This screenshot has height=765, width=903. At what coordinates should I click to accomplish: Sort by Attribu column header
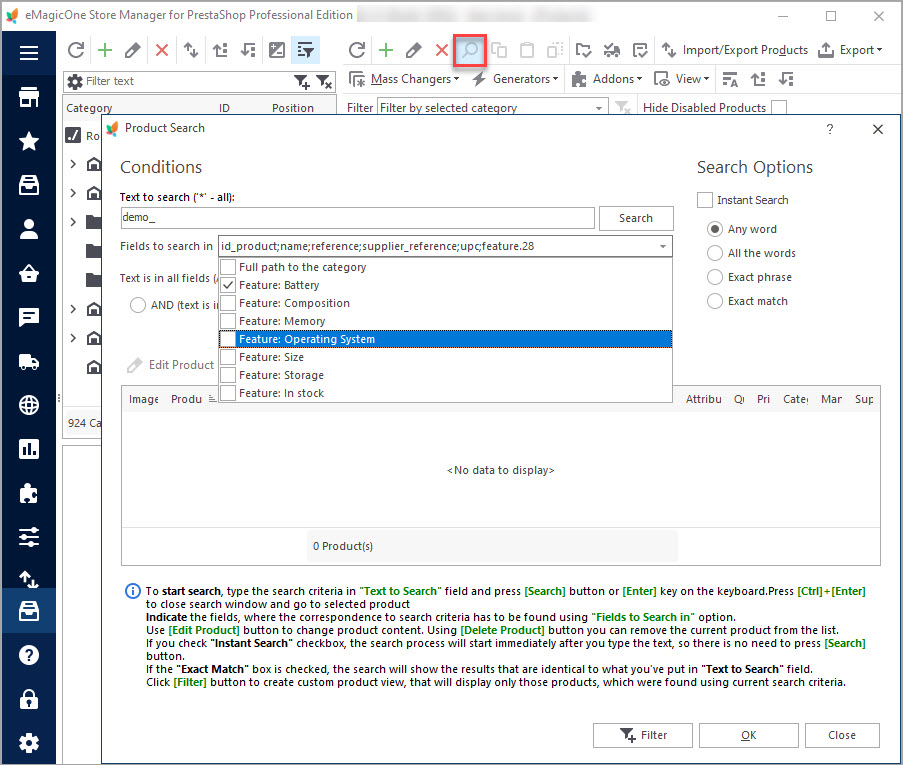703,399
